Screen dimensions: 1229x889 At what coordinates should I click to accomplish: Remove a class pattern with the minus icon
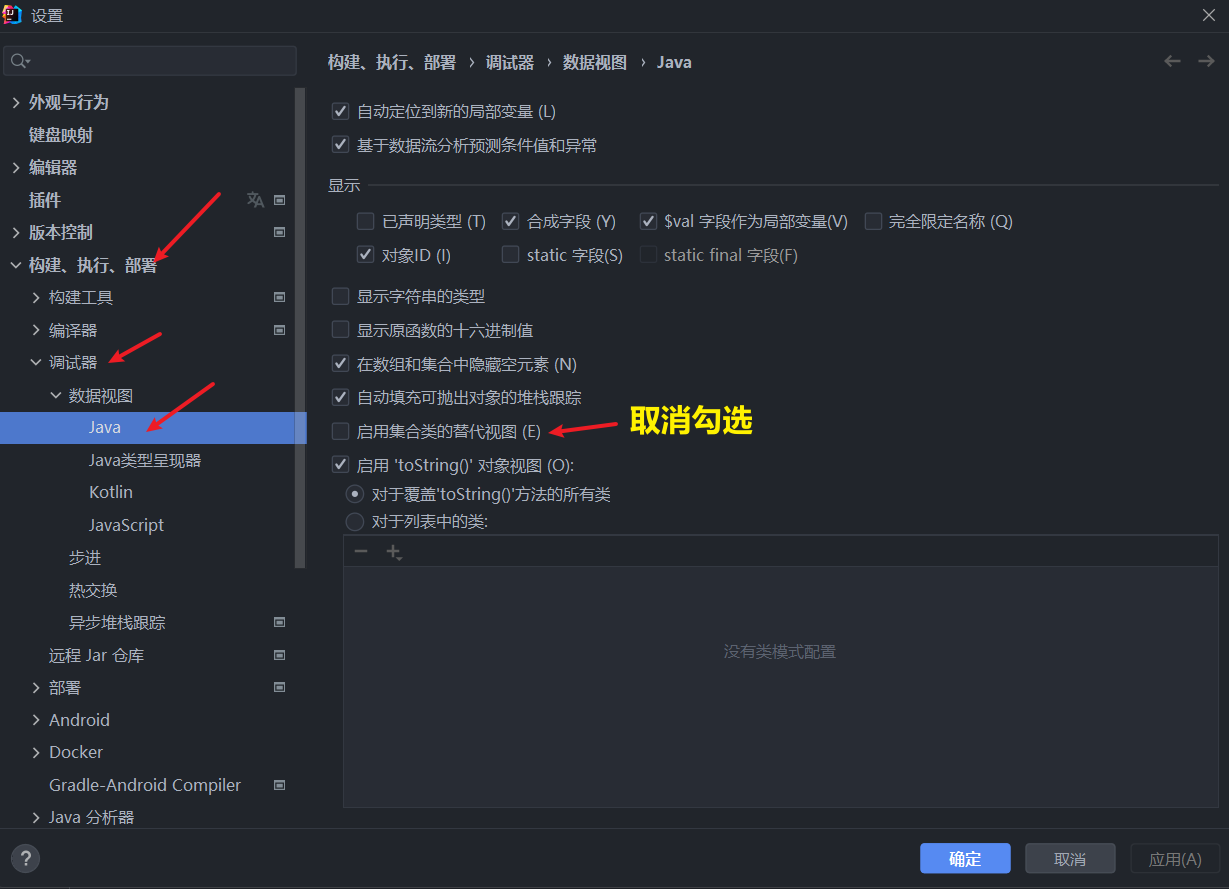[360, 551]
